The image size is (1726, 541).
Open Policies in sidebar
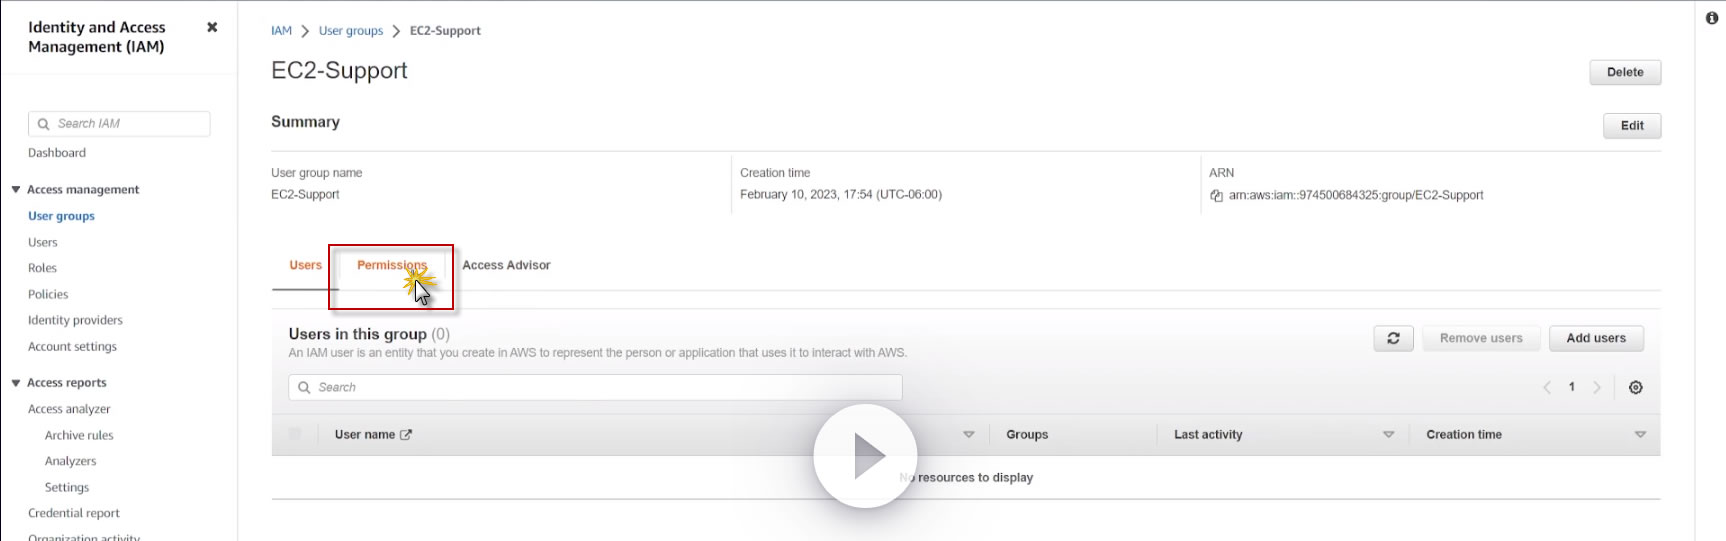(x=48, y=294)
